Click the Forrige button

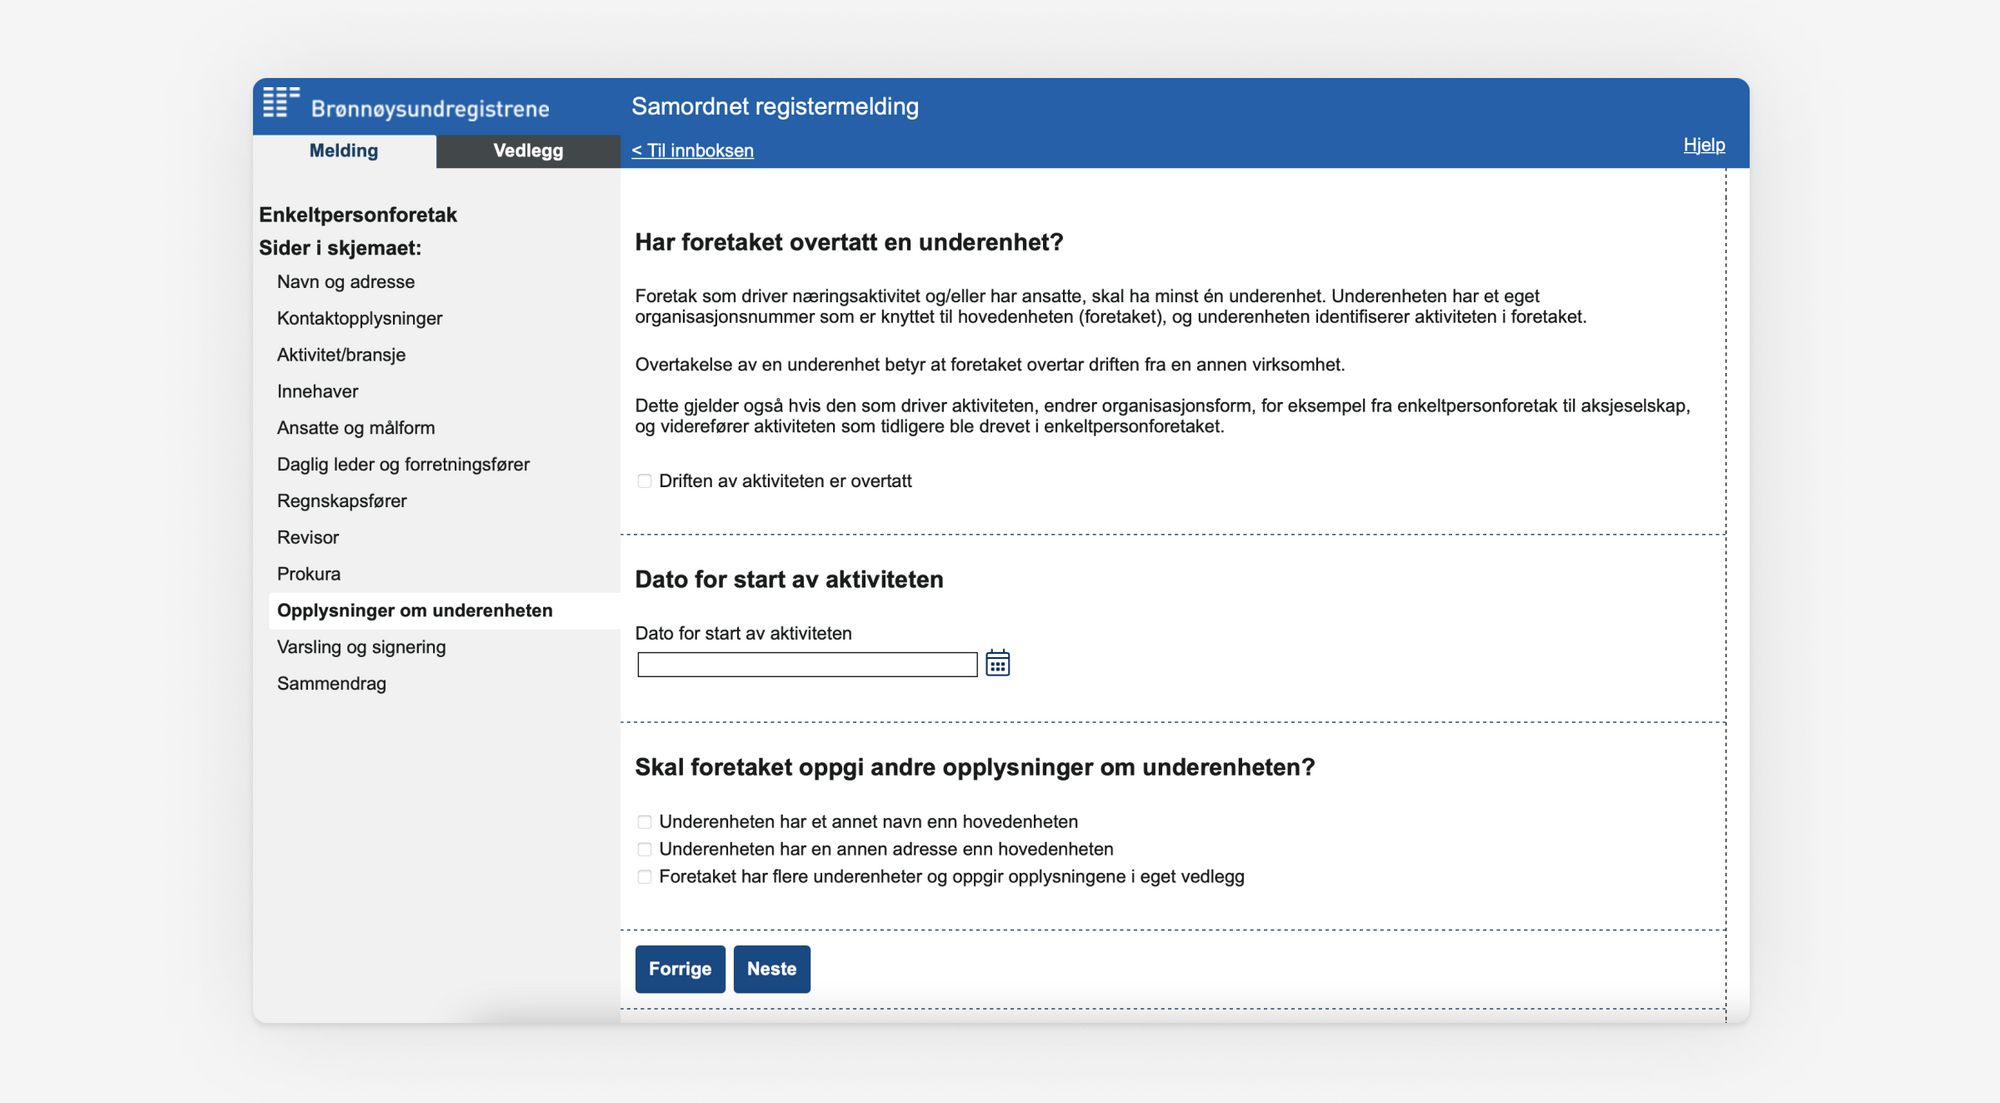click(680, 968)
